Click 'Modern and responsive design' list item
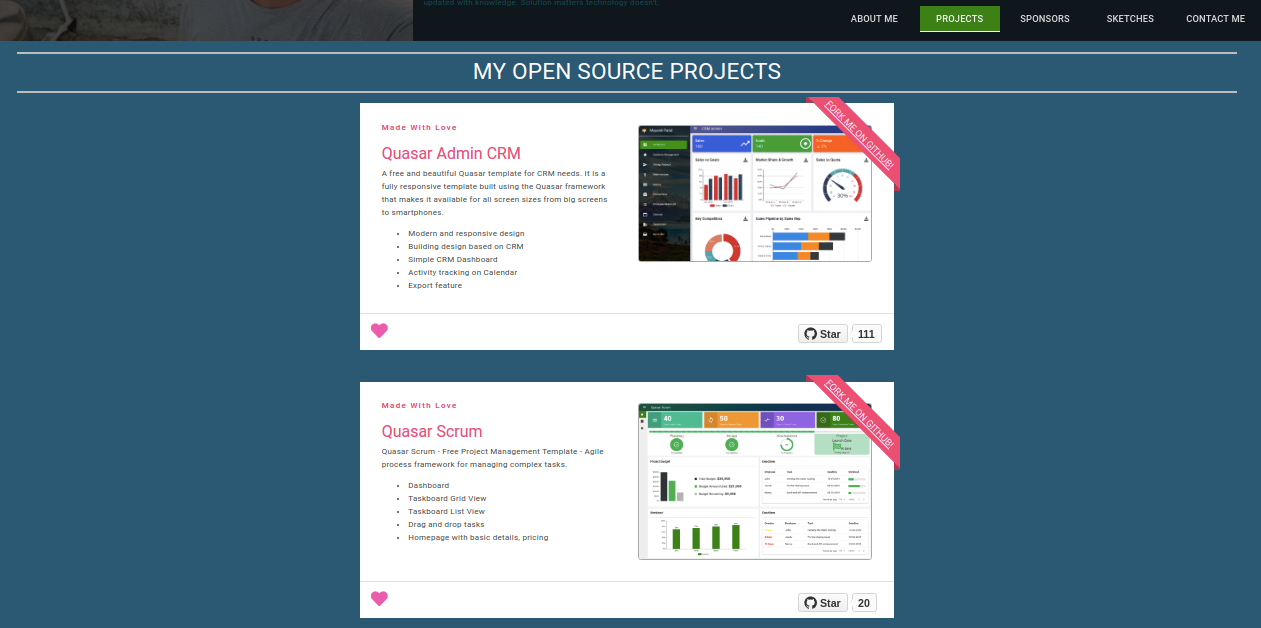This screenshot has width=1261, height=628. [x=466, y=233]
